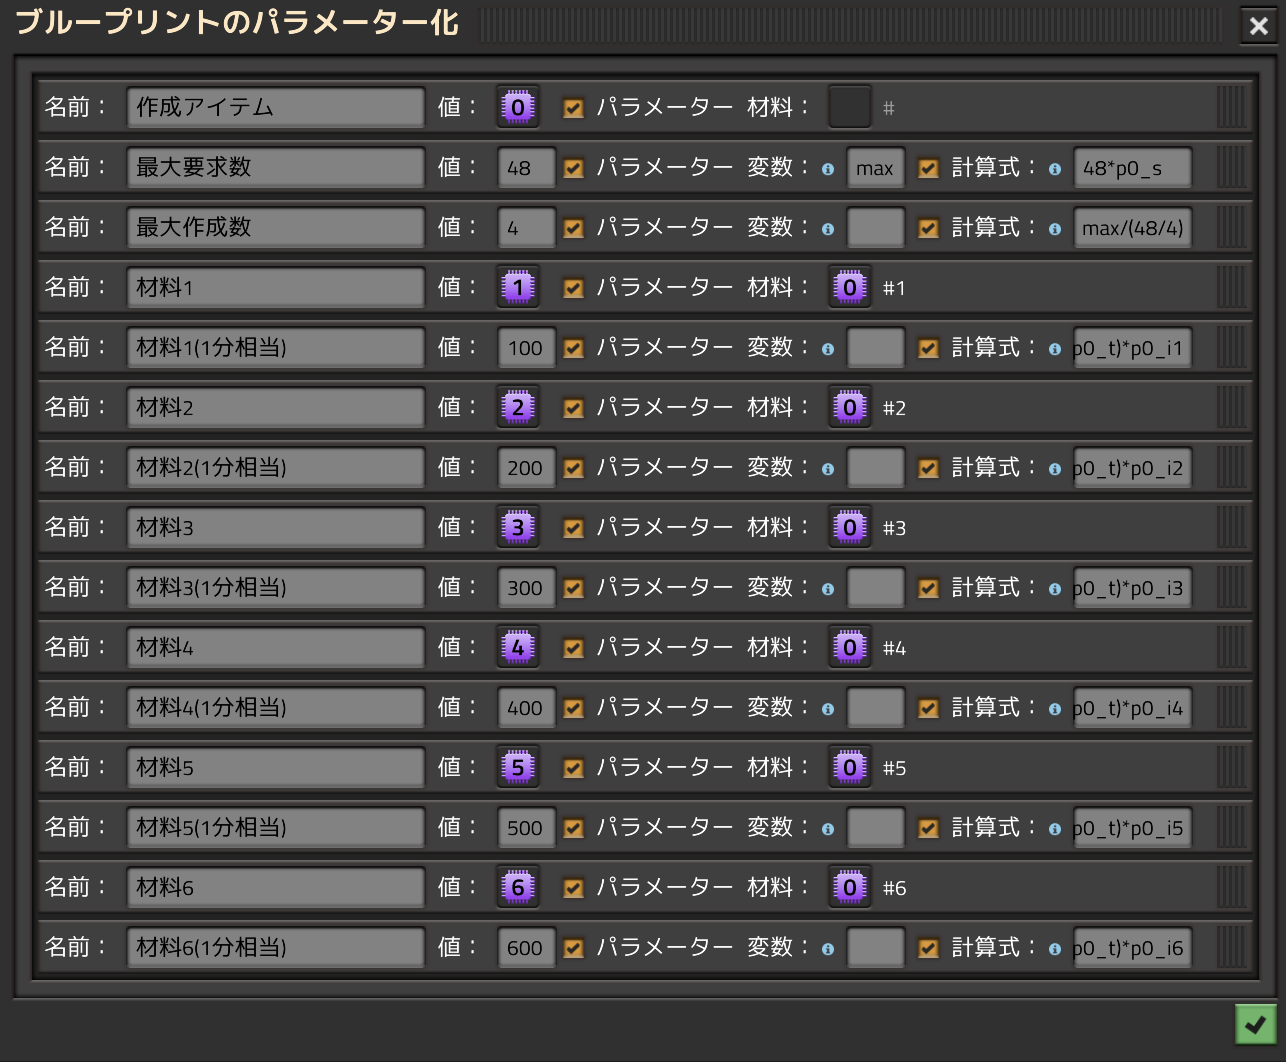Click the formula field ending in p0_i2

[x=1133, y=468]
